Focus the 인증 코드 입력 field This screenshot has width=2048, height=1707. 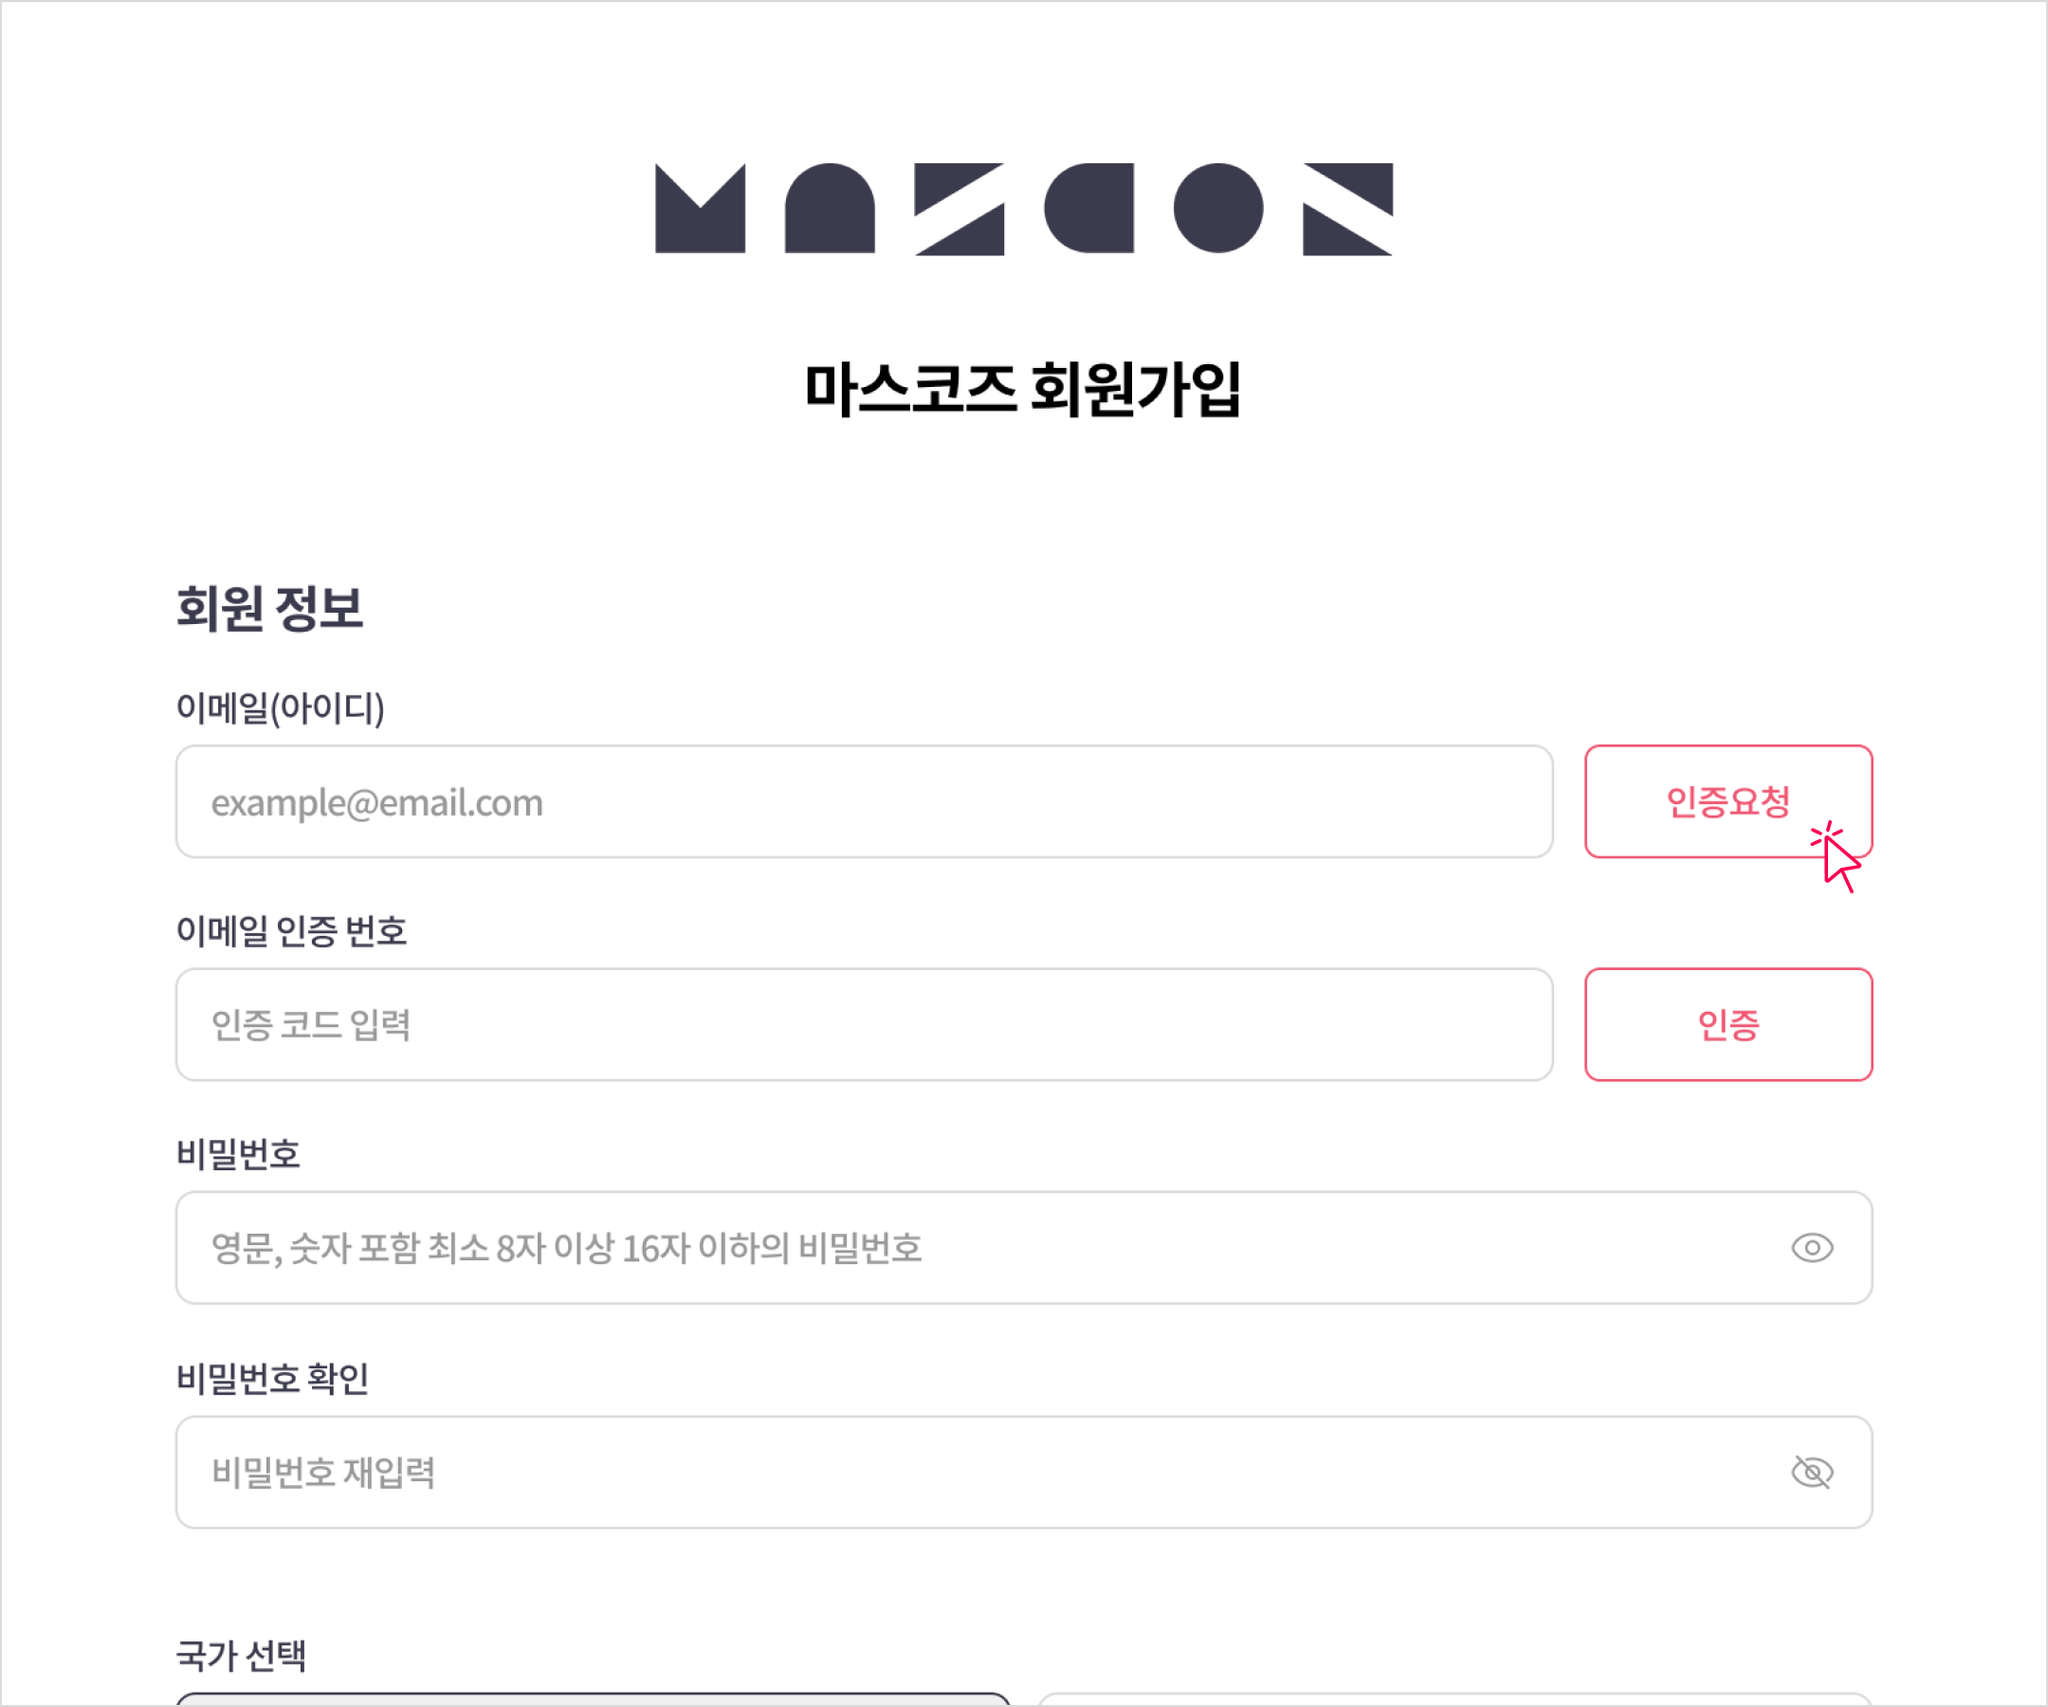click(x=864, y=1024)
